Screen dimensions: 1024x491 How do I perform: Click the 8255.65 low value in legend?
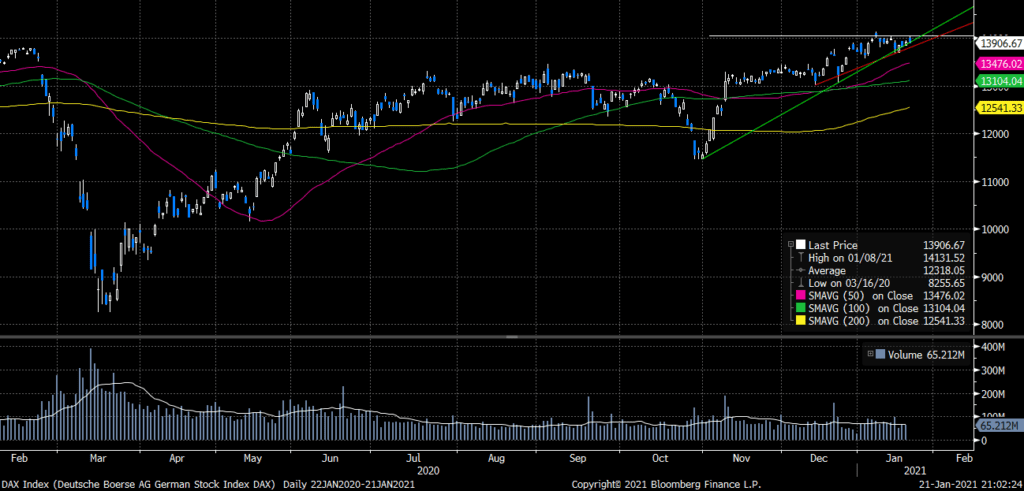(x=946, y=283)
